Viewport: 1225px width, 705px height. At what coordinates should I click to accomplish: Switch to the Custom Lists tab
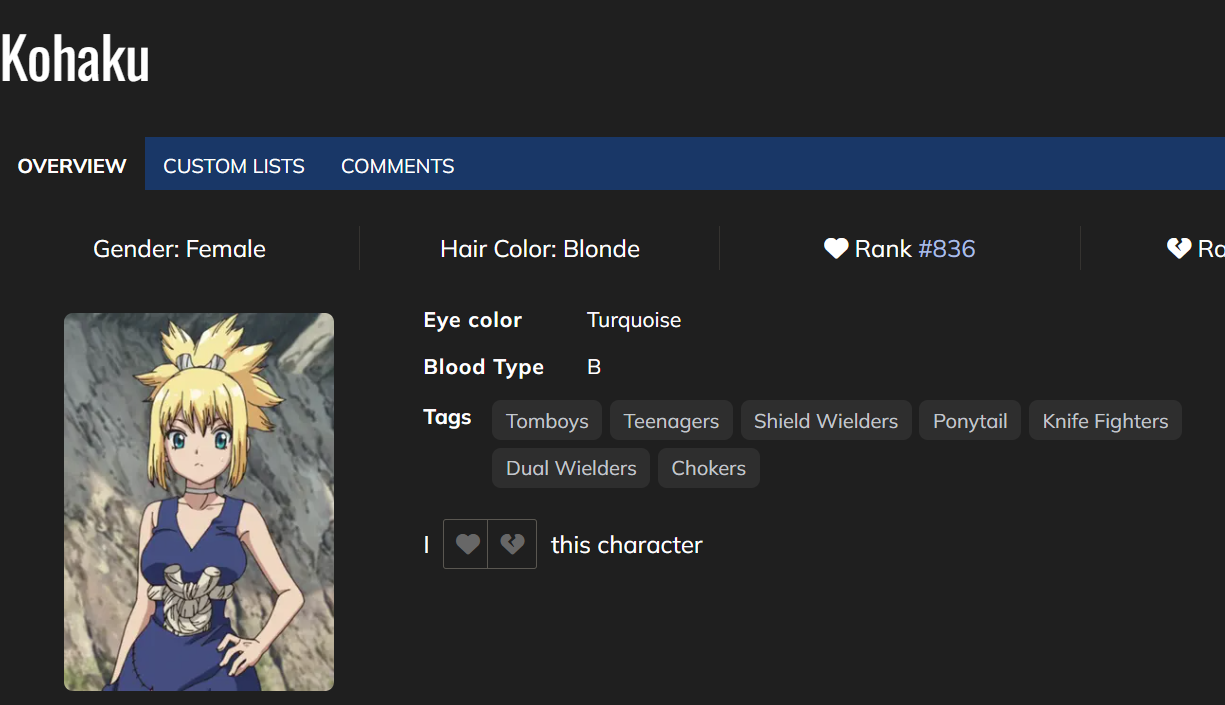(234, 166)
